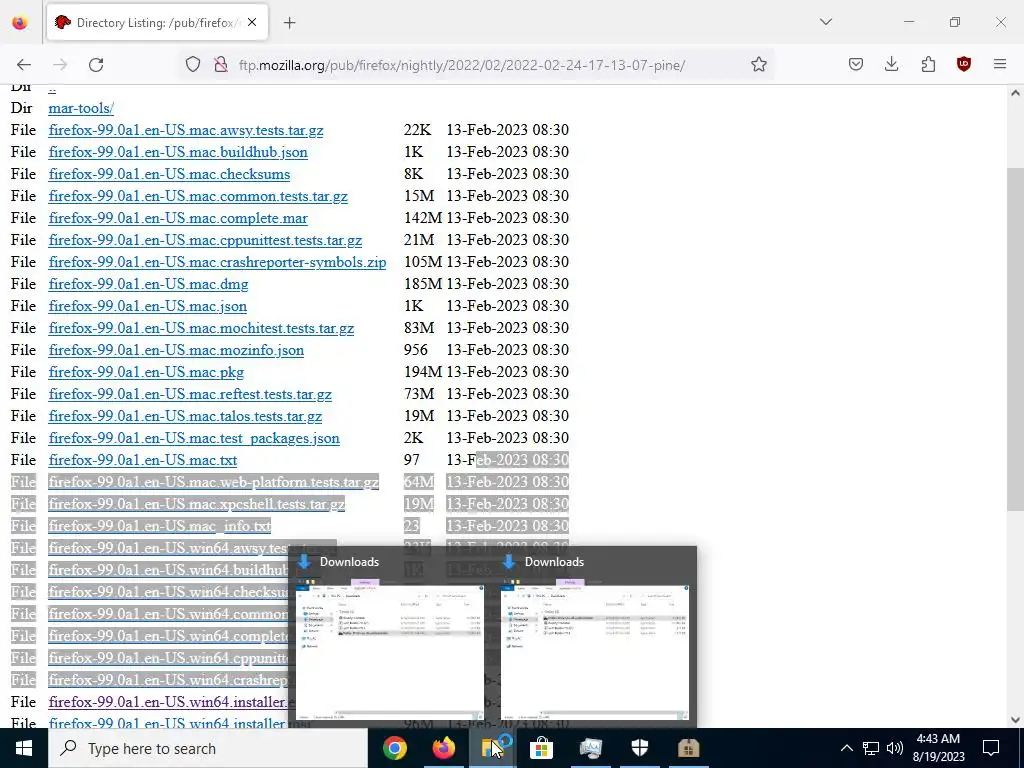
Task: Open the volume speaker tray icon
Action: pyautogui.click(x=895, y=748)
